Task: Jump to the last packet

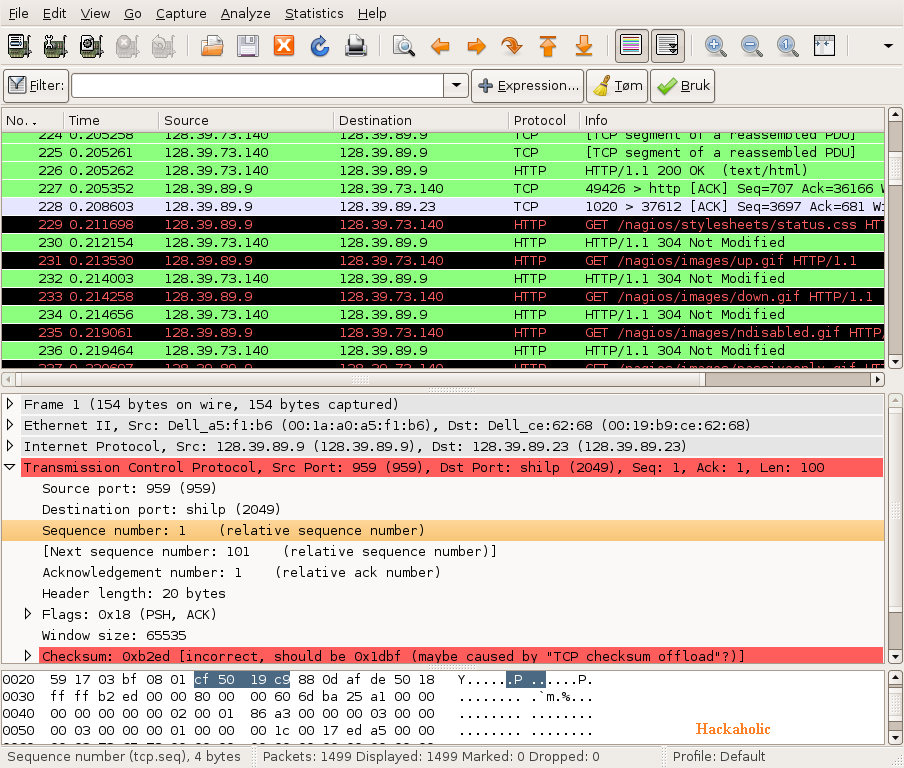Action: 584,46
